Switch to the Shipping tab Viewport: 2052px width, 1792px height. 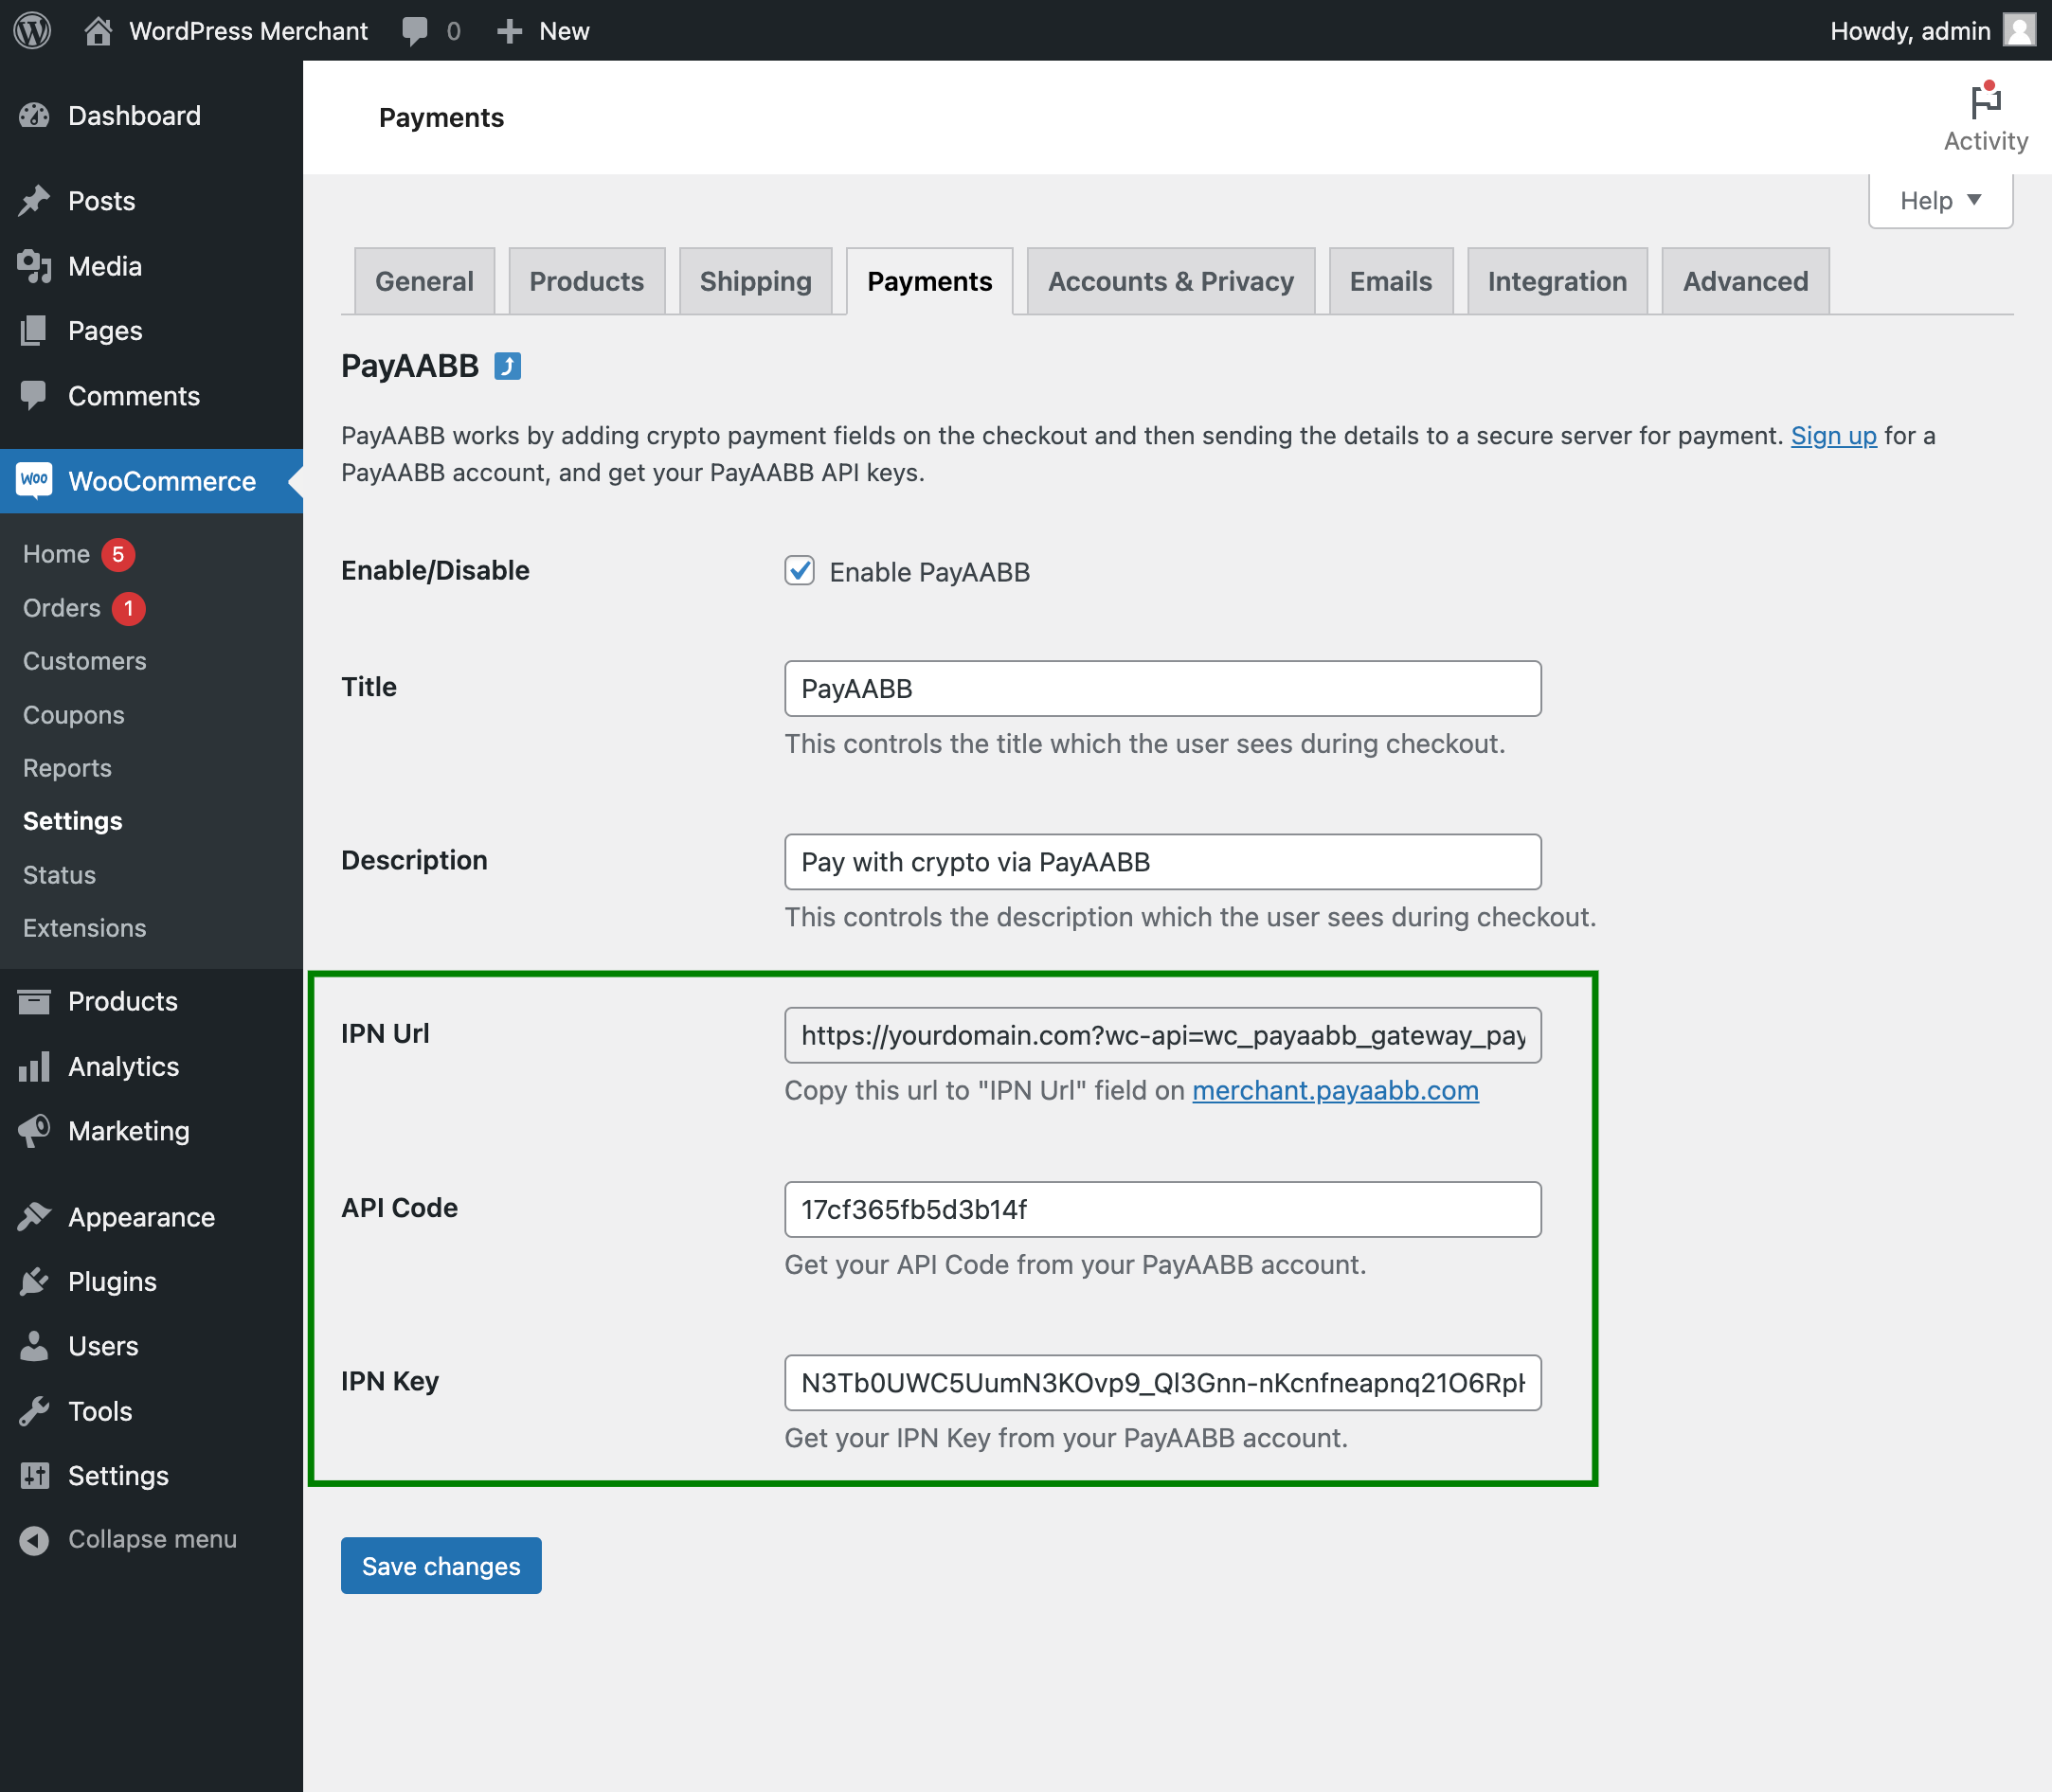(755, 282)
